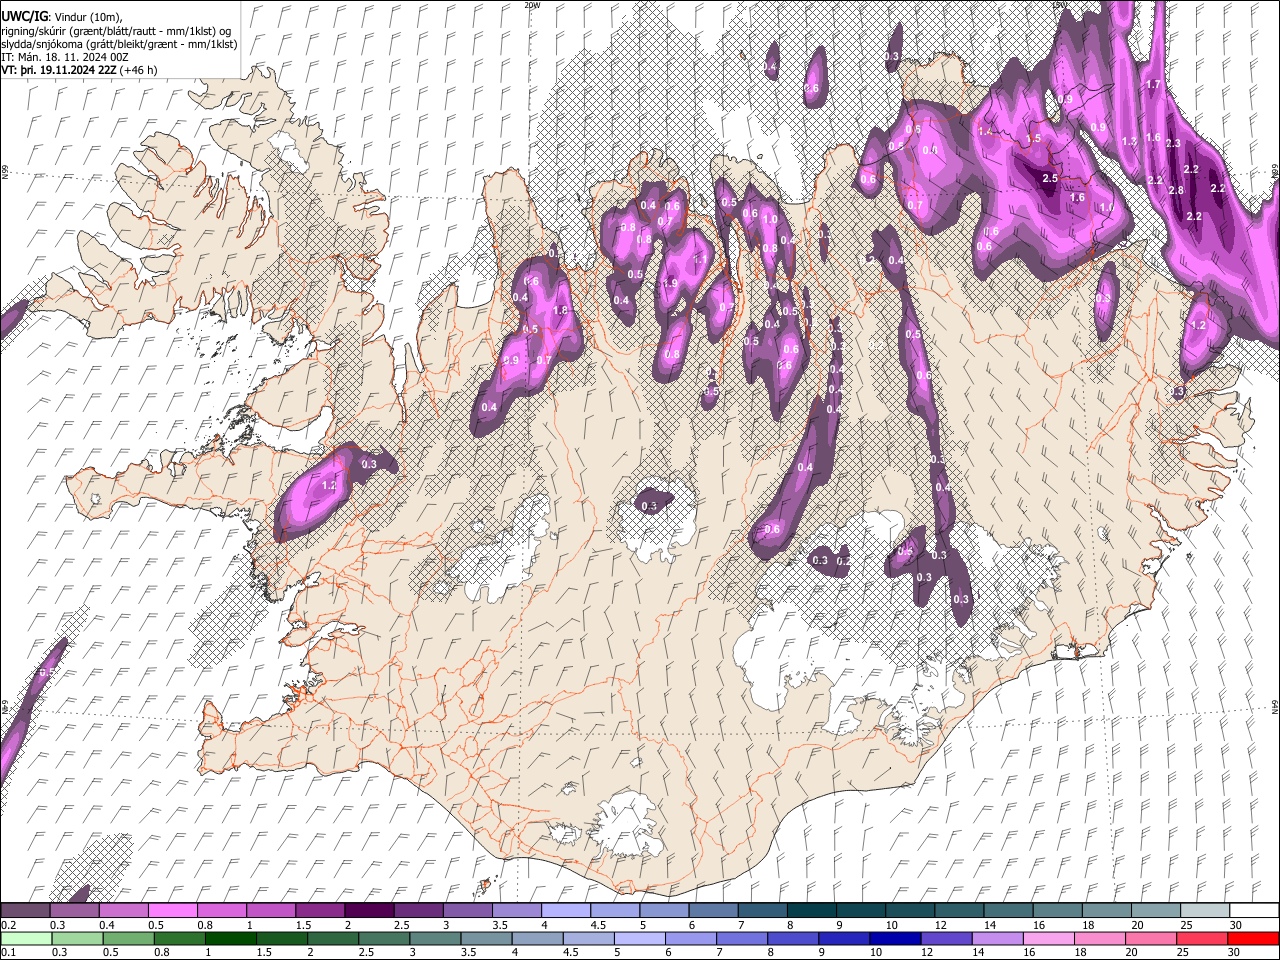Click the 'slydda/snjókoma' legend description line
The width and height of the screenshot is (1280, 960).
pyautogui.click(x=119, y=44)
